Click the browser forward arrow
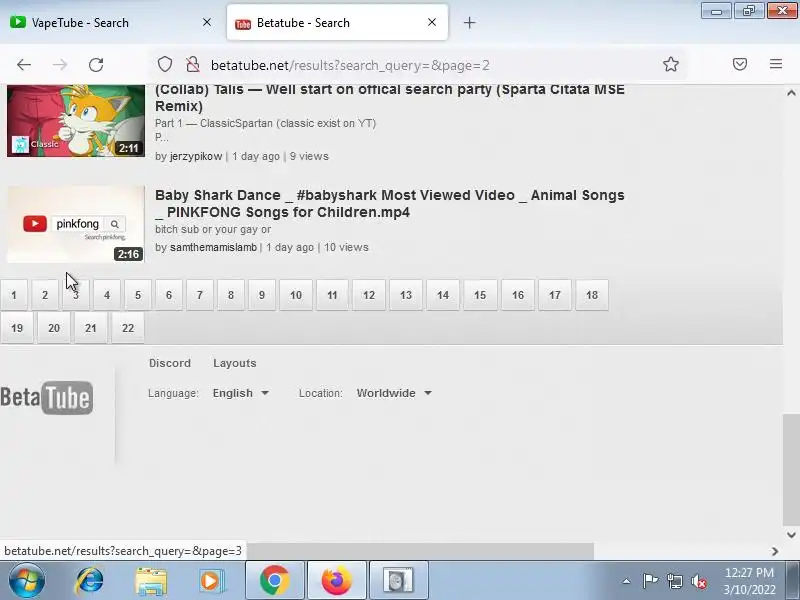The height and width of the screenshot is (600, 800). pyautogui.click(x=60, y=65)
